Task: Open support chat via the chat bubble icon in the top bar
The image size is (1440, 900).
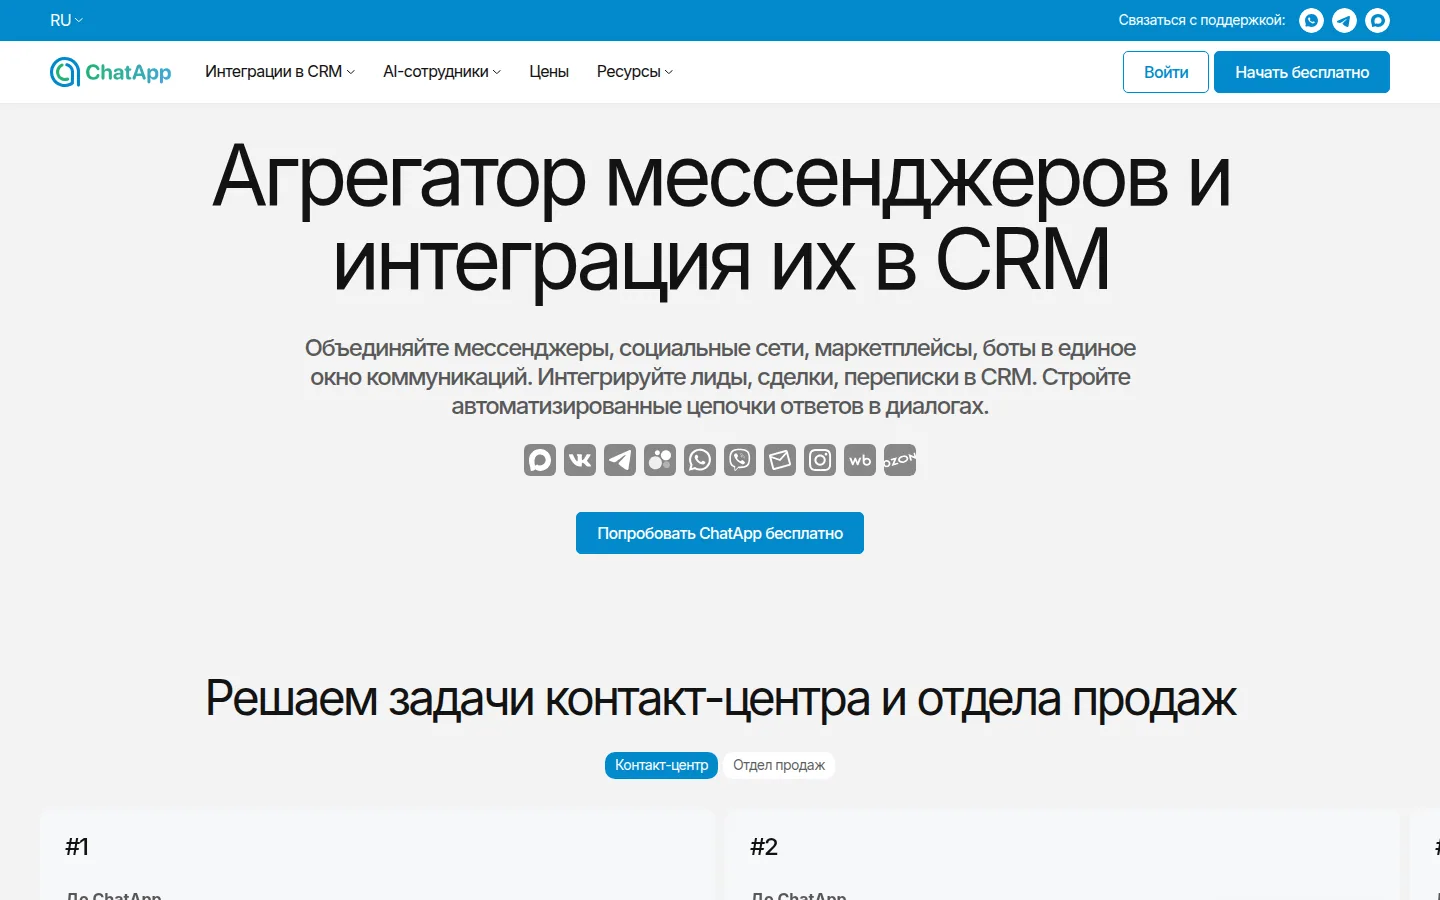Action: click(x=1377, y=20)
